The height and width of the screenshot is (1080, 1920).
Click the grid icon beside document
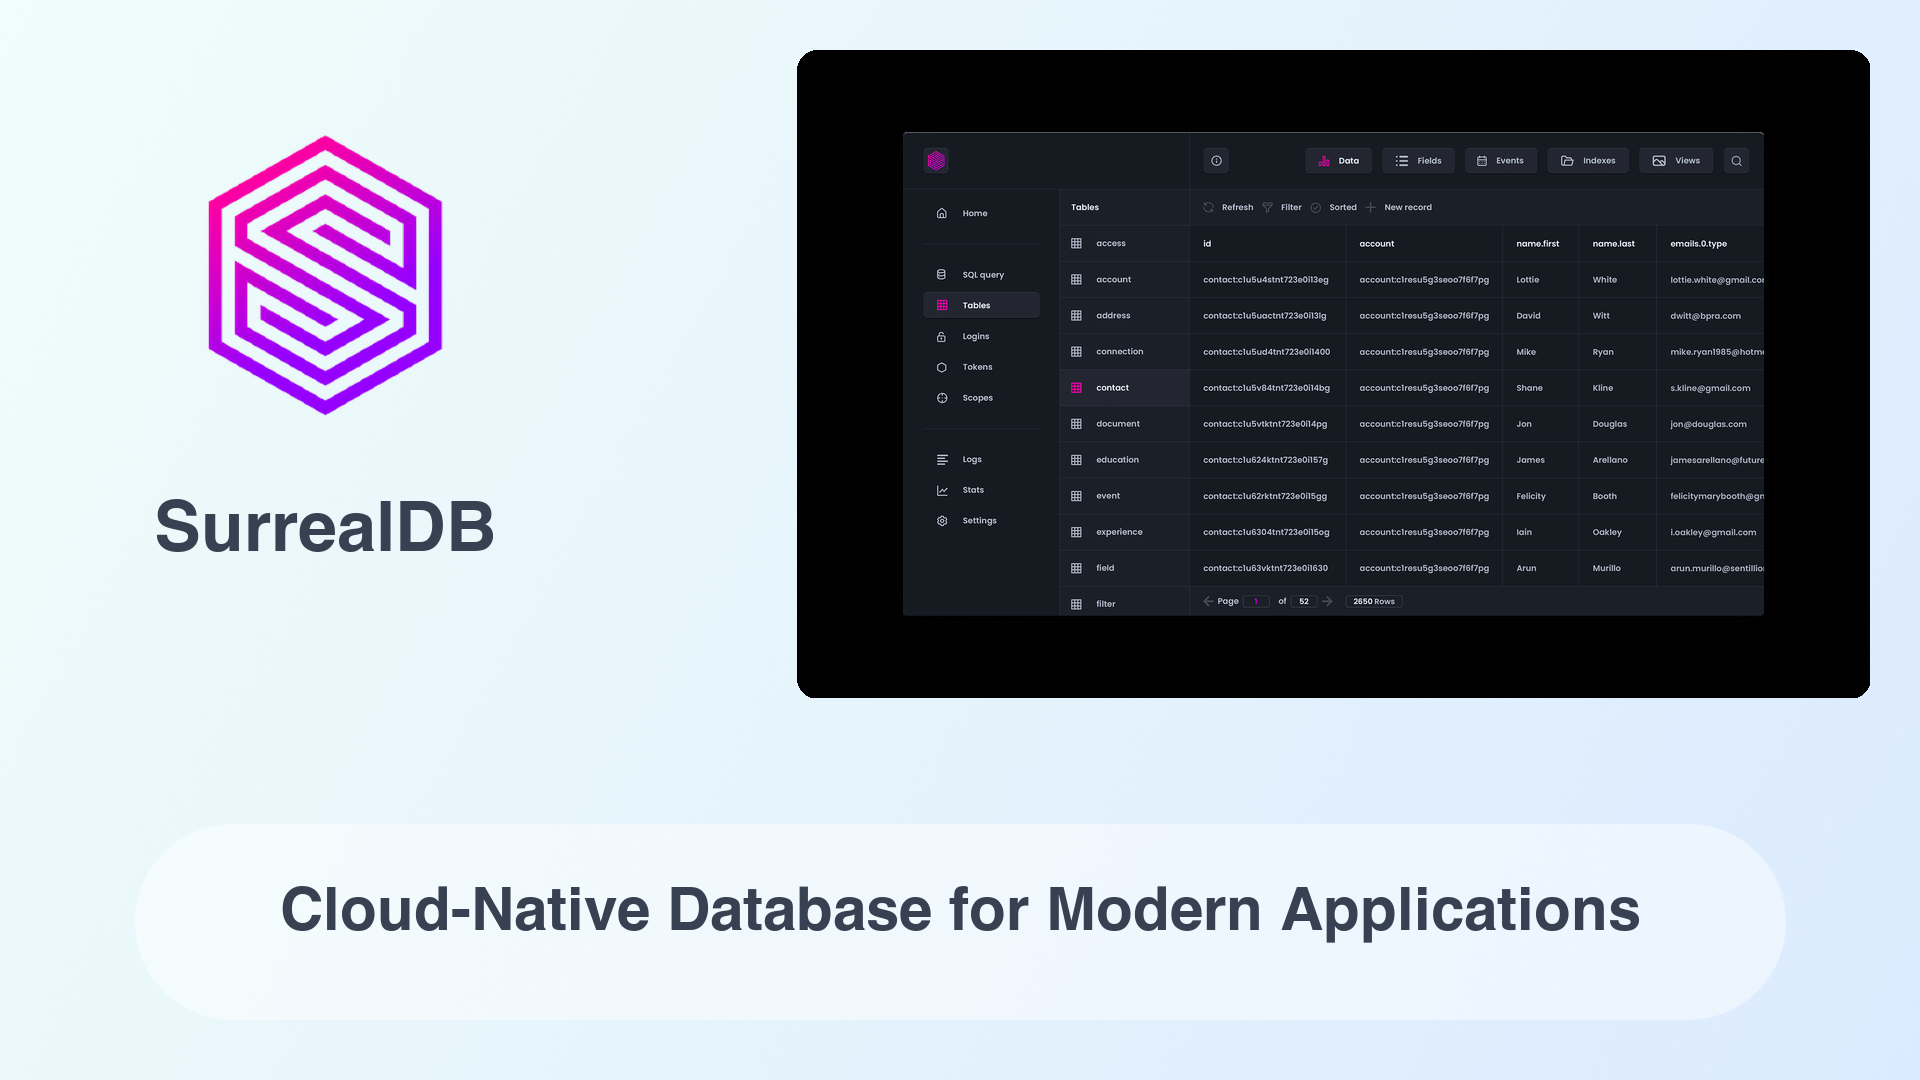[x=1076, y=424]
